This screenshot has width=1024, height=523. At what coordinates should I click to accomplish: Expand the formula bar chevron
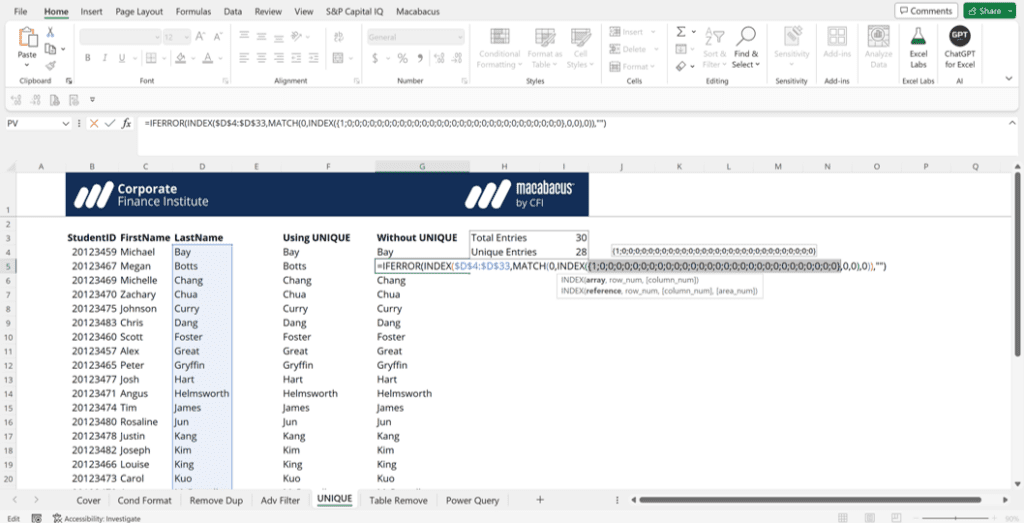(1013, 123)
